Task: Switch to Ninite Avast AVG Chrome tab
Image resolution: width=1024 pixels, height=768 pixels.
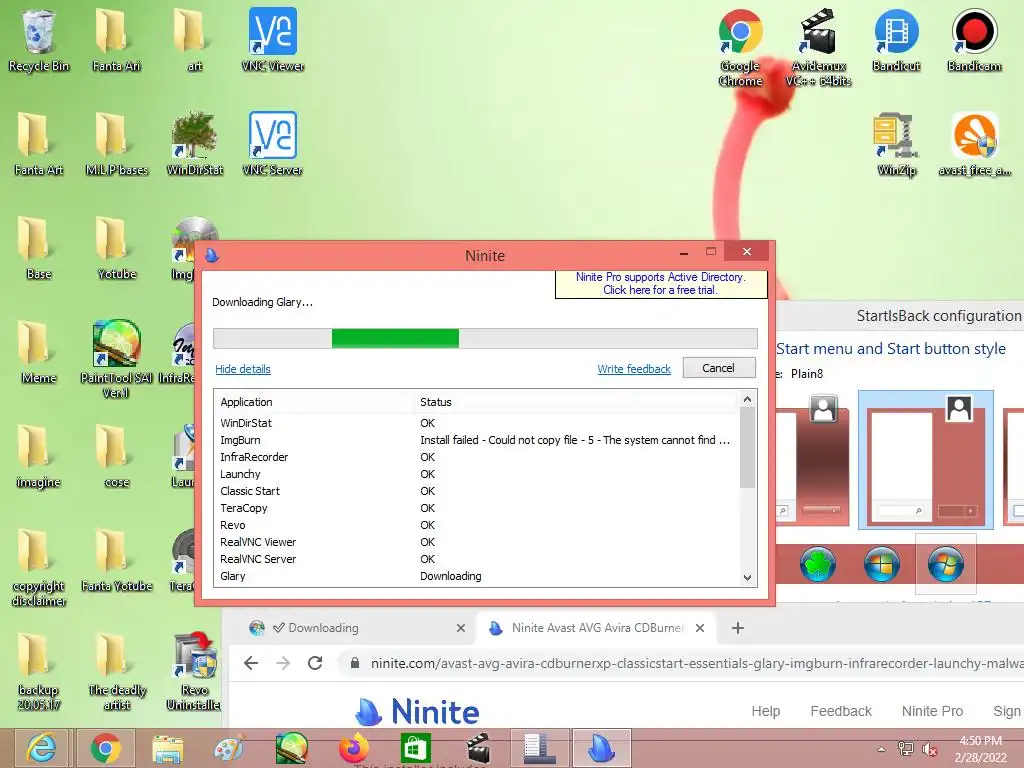Action: (x=596, y=628)
